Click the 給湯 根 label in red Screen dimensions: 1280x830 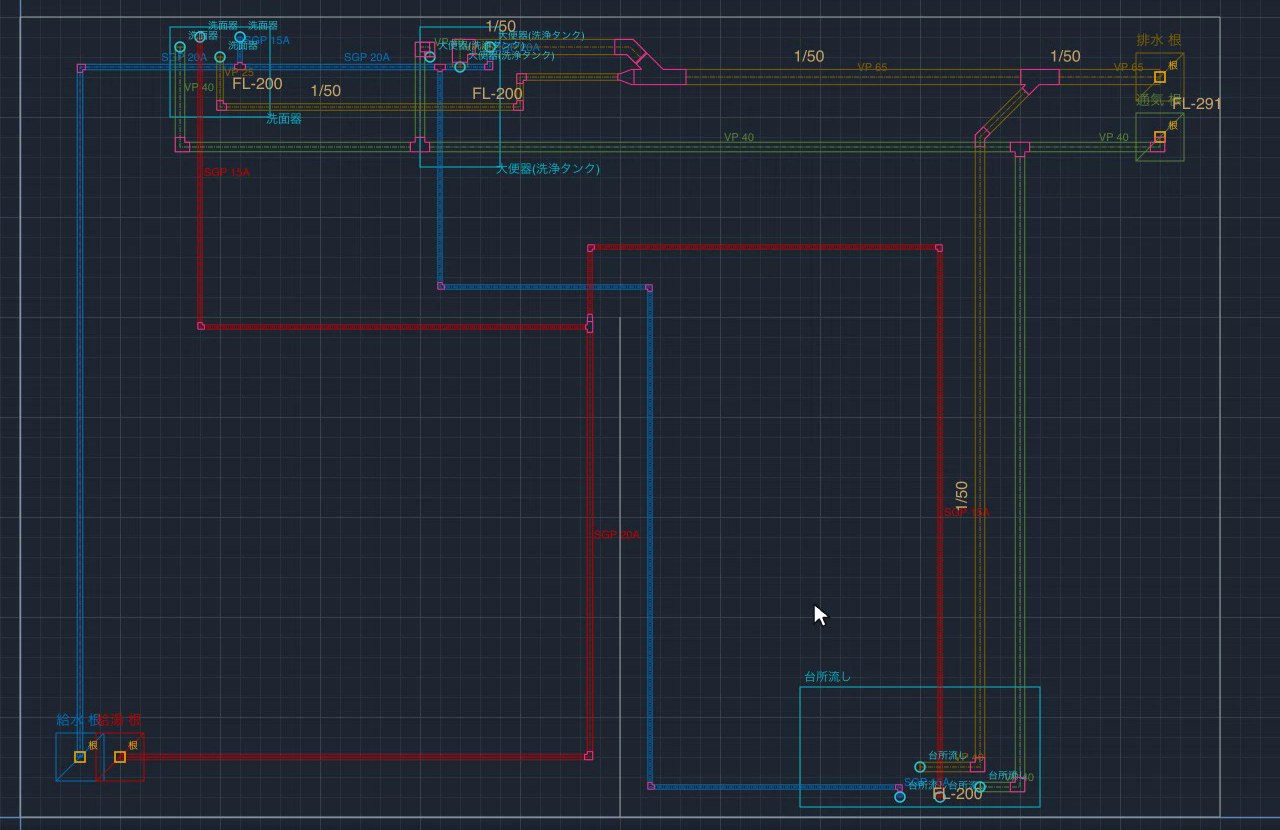(120, 719)
